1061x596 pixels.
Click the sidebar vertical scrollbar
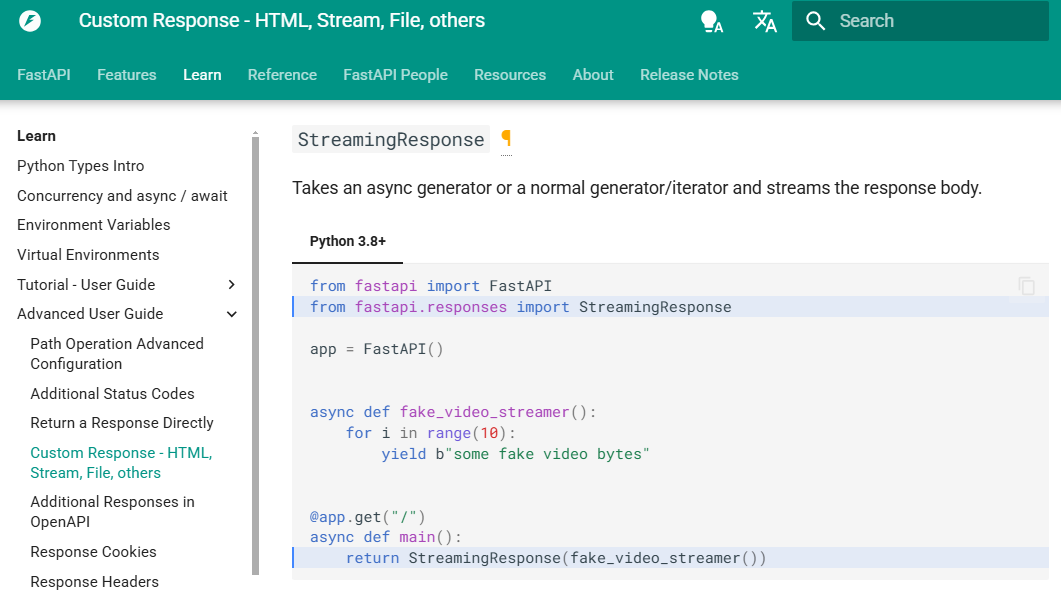click(x=255, y=354)
